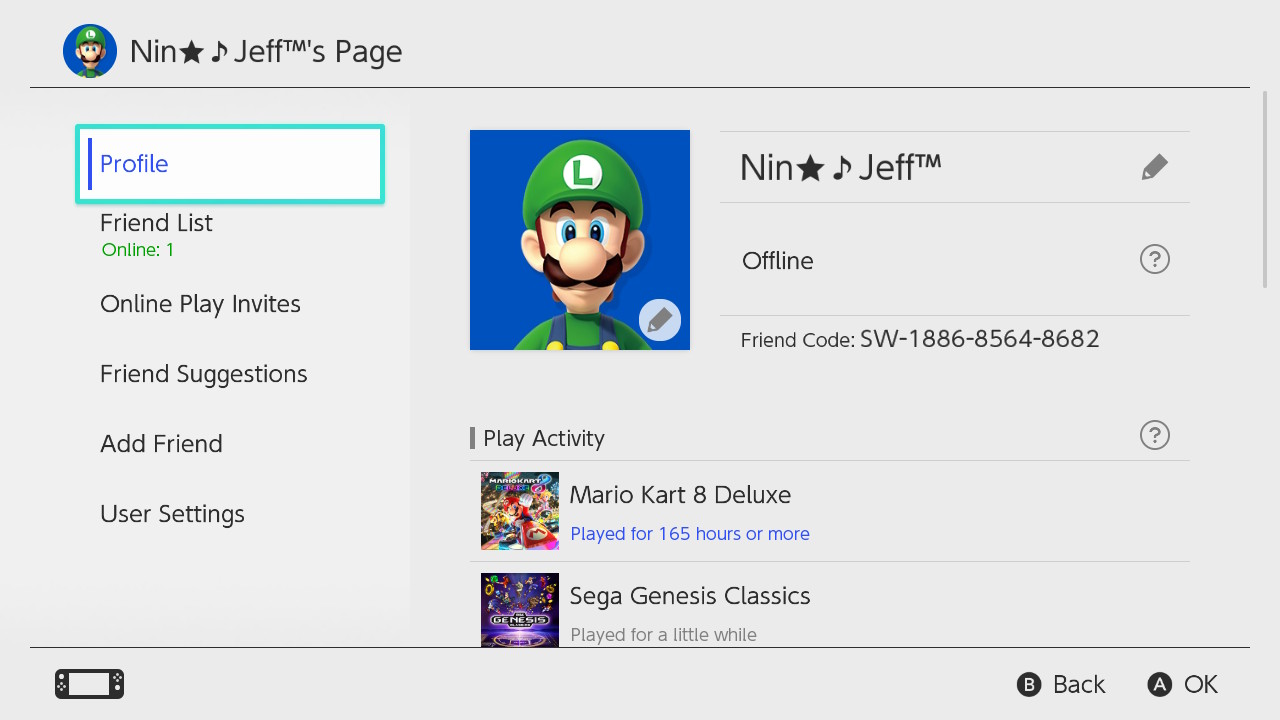Click the large Luigi profile image

coord(570,230)
